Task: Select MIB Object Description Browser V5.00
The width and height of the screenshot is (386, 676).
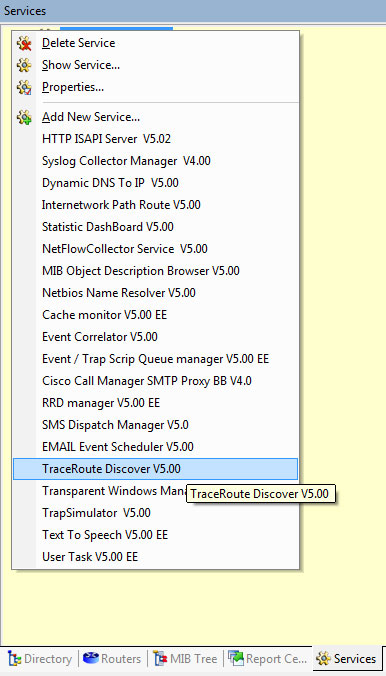Action: point(155,271)
